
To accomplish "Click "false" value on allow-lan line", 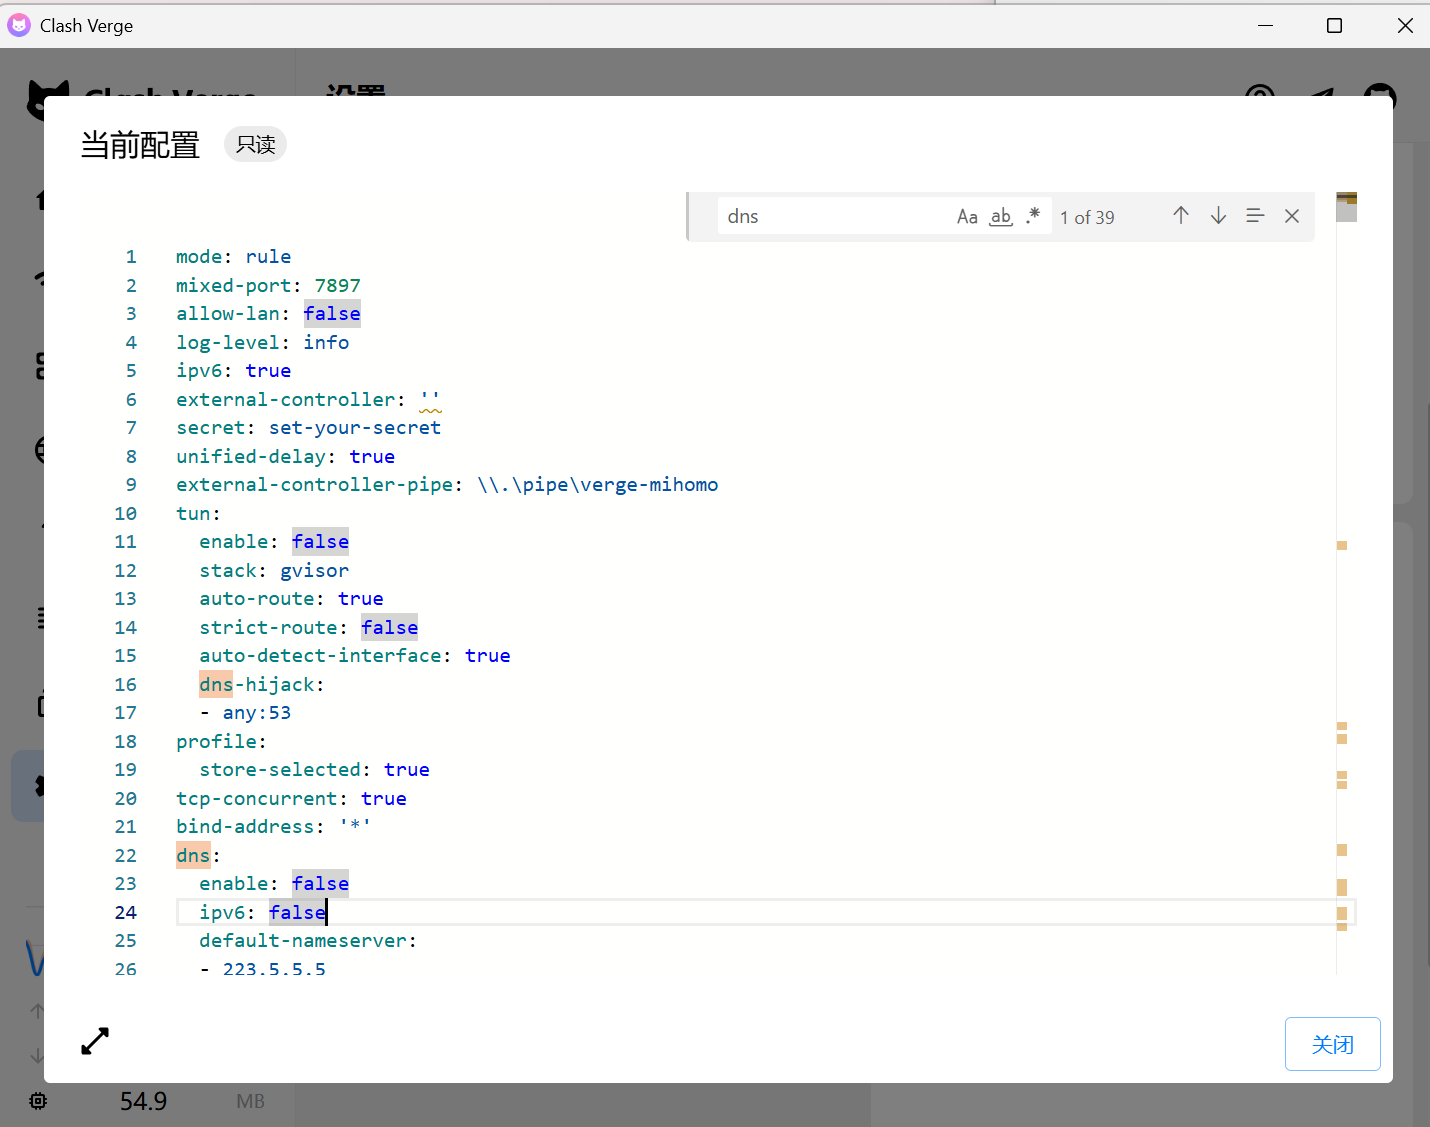I will 332,314.
